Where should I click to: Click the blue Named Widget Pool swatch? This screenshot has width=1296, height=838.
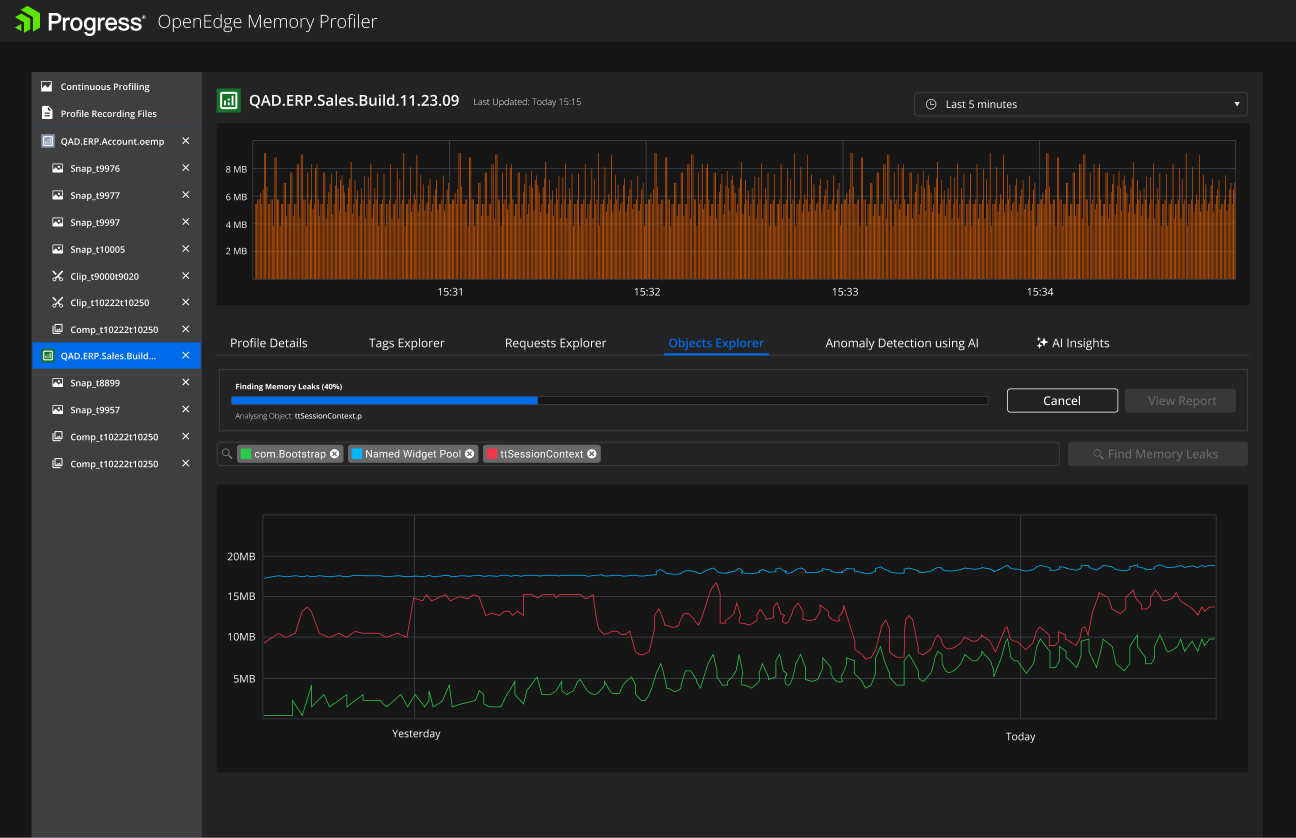(356, 454)
